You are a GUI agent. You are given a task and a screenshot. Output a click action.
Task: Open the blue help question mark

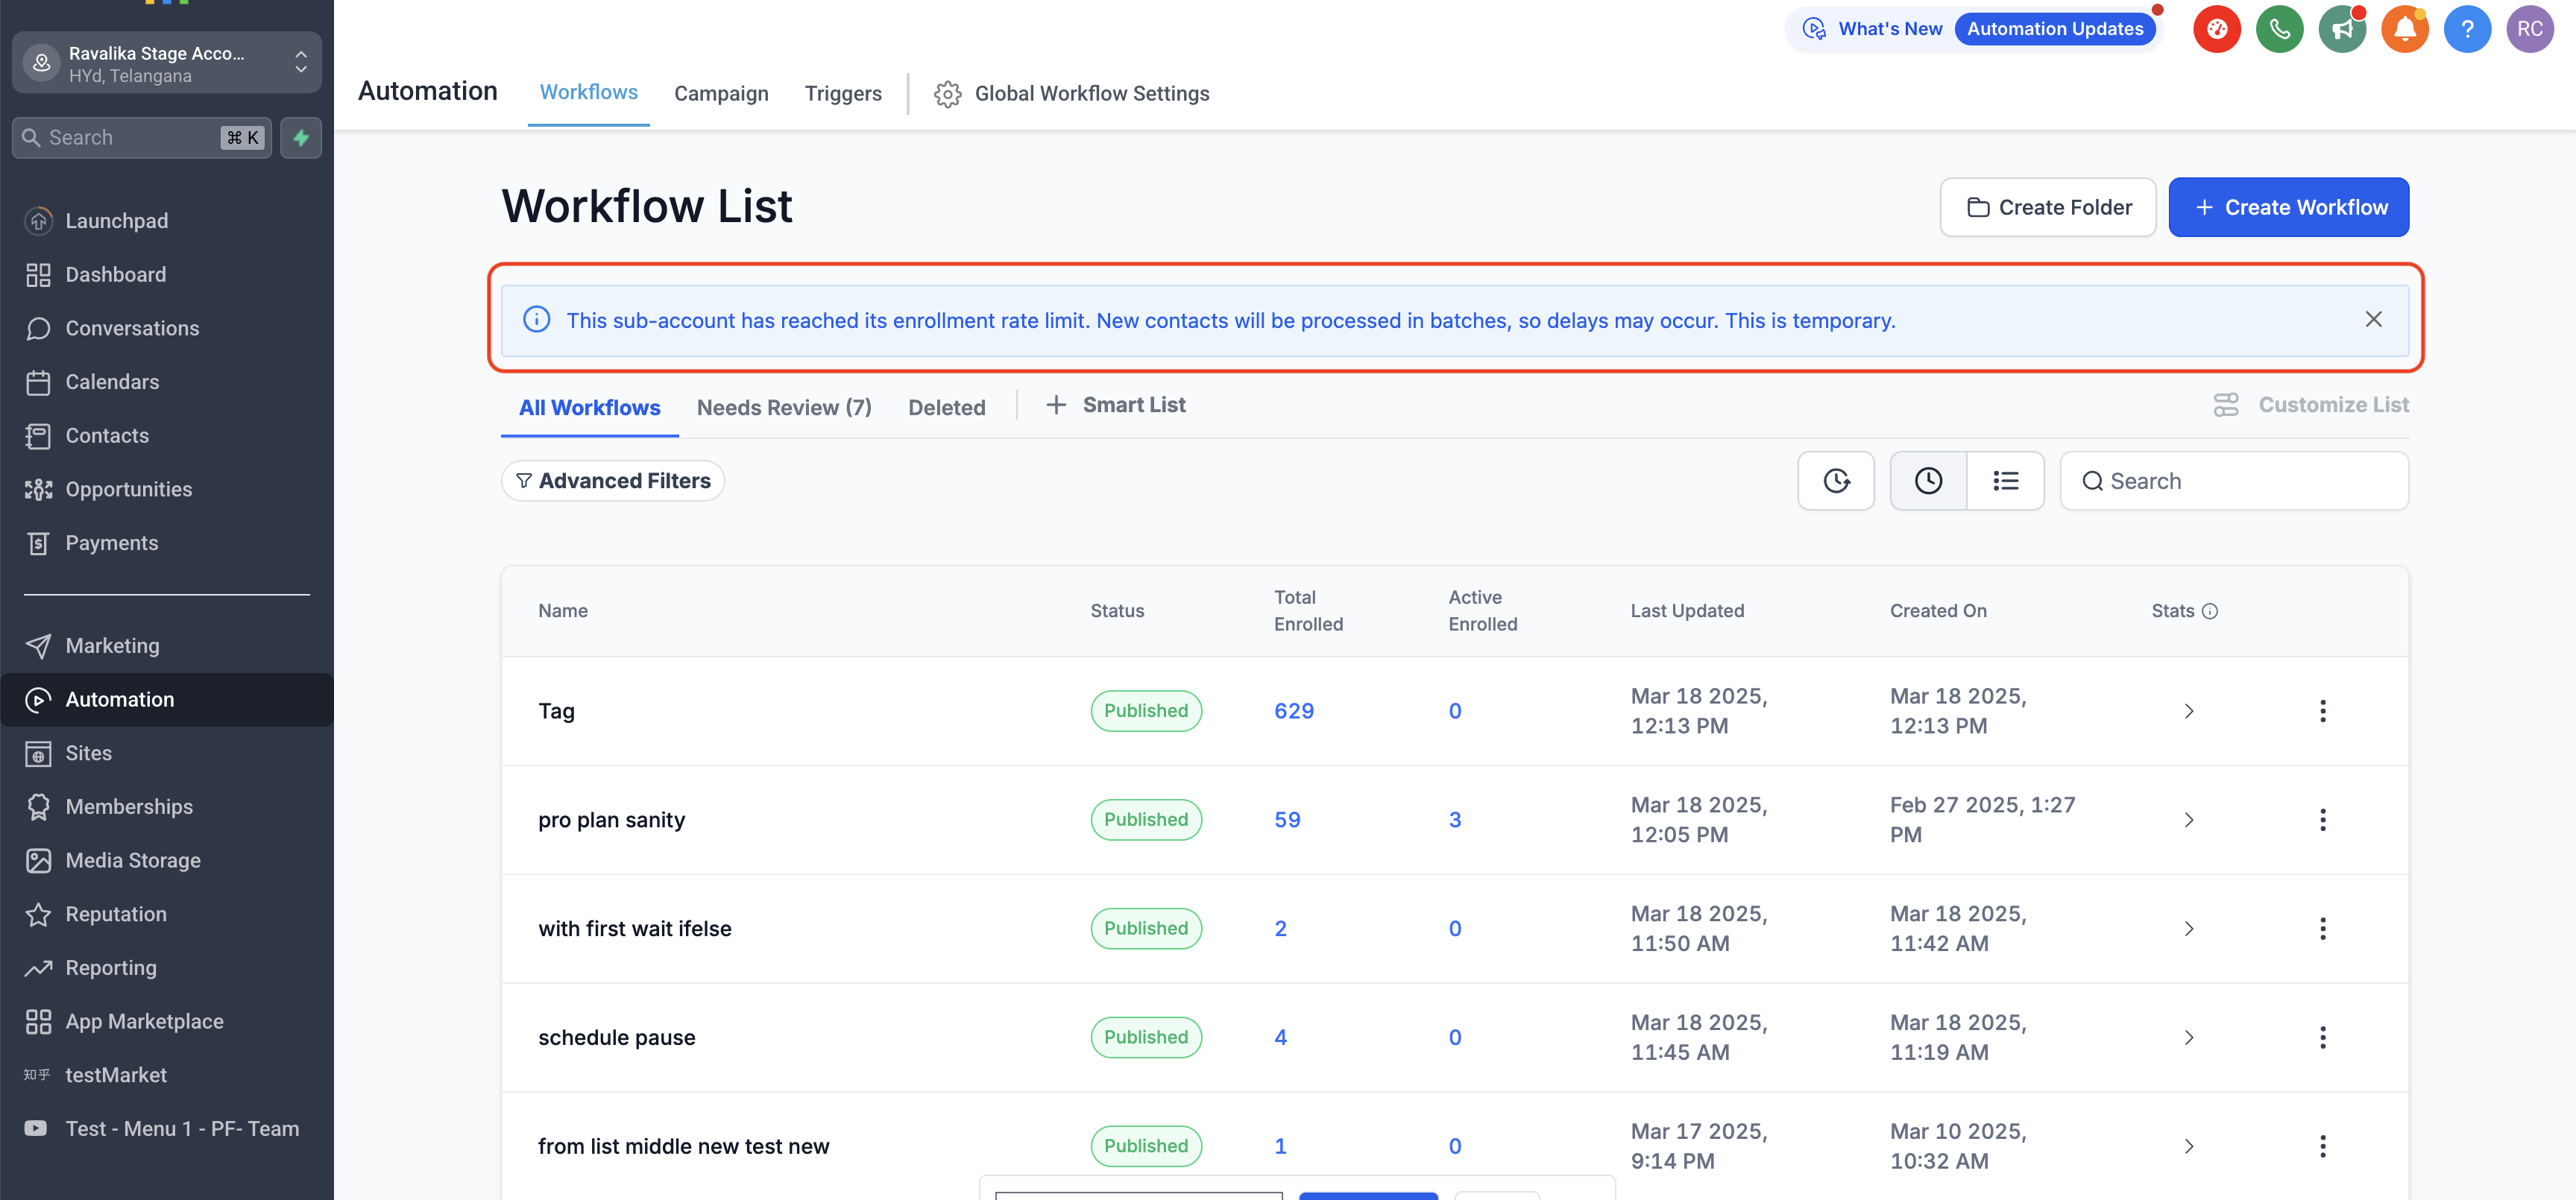pyautogui.click(x=2467, y=29)
